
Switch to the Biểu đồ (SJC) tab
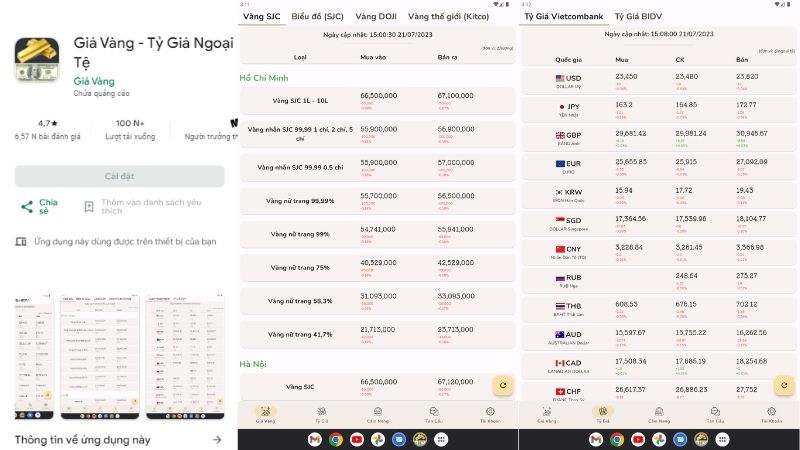317,16
